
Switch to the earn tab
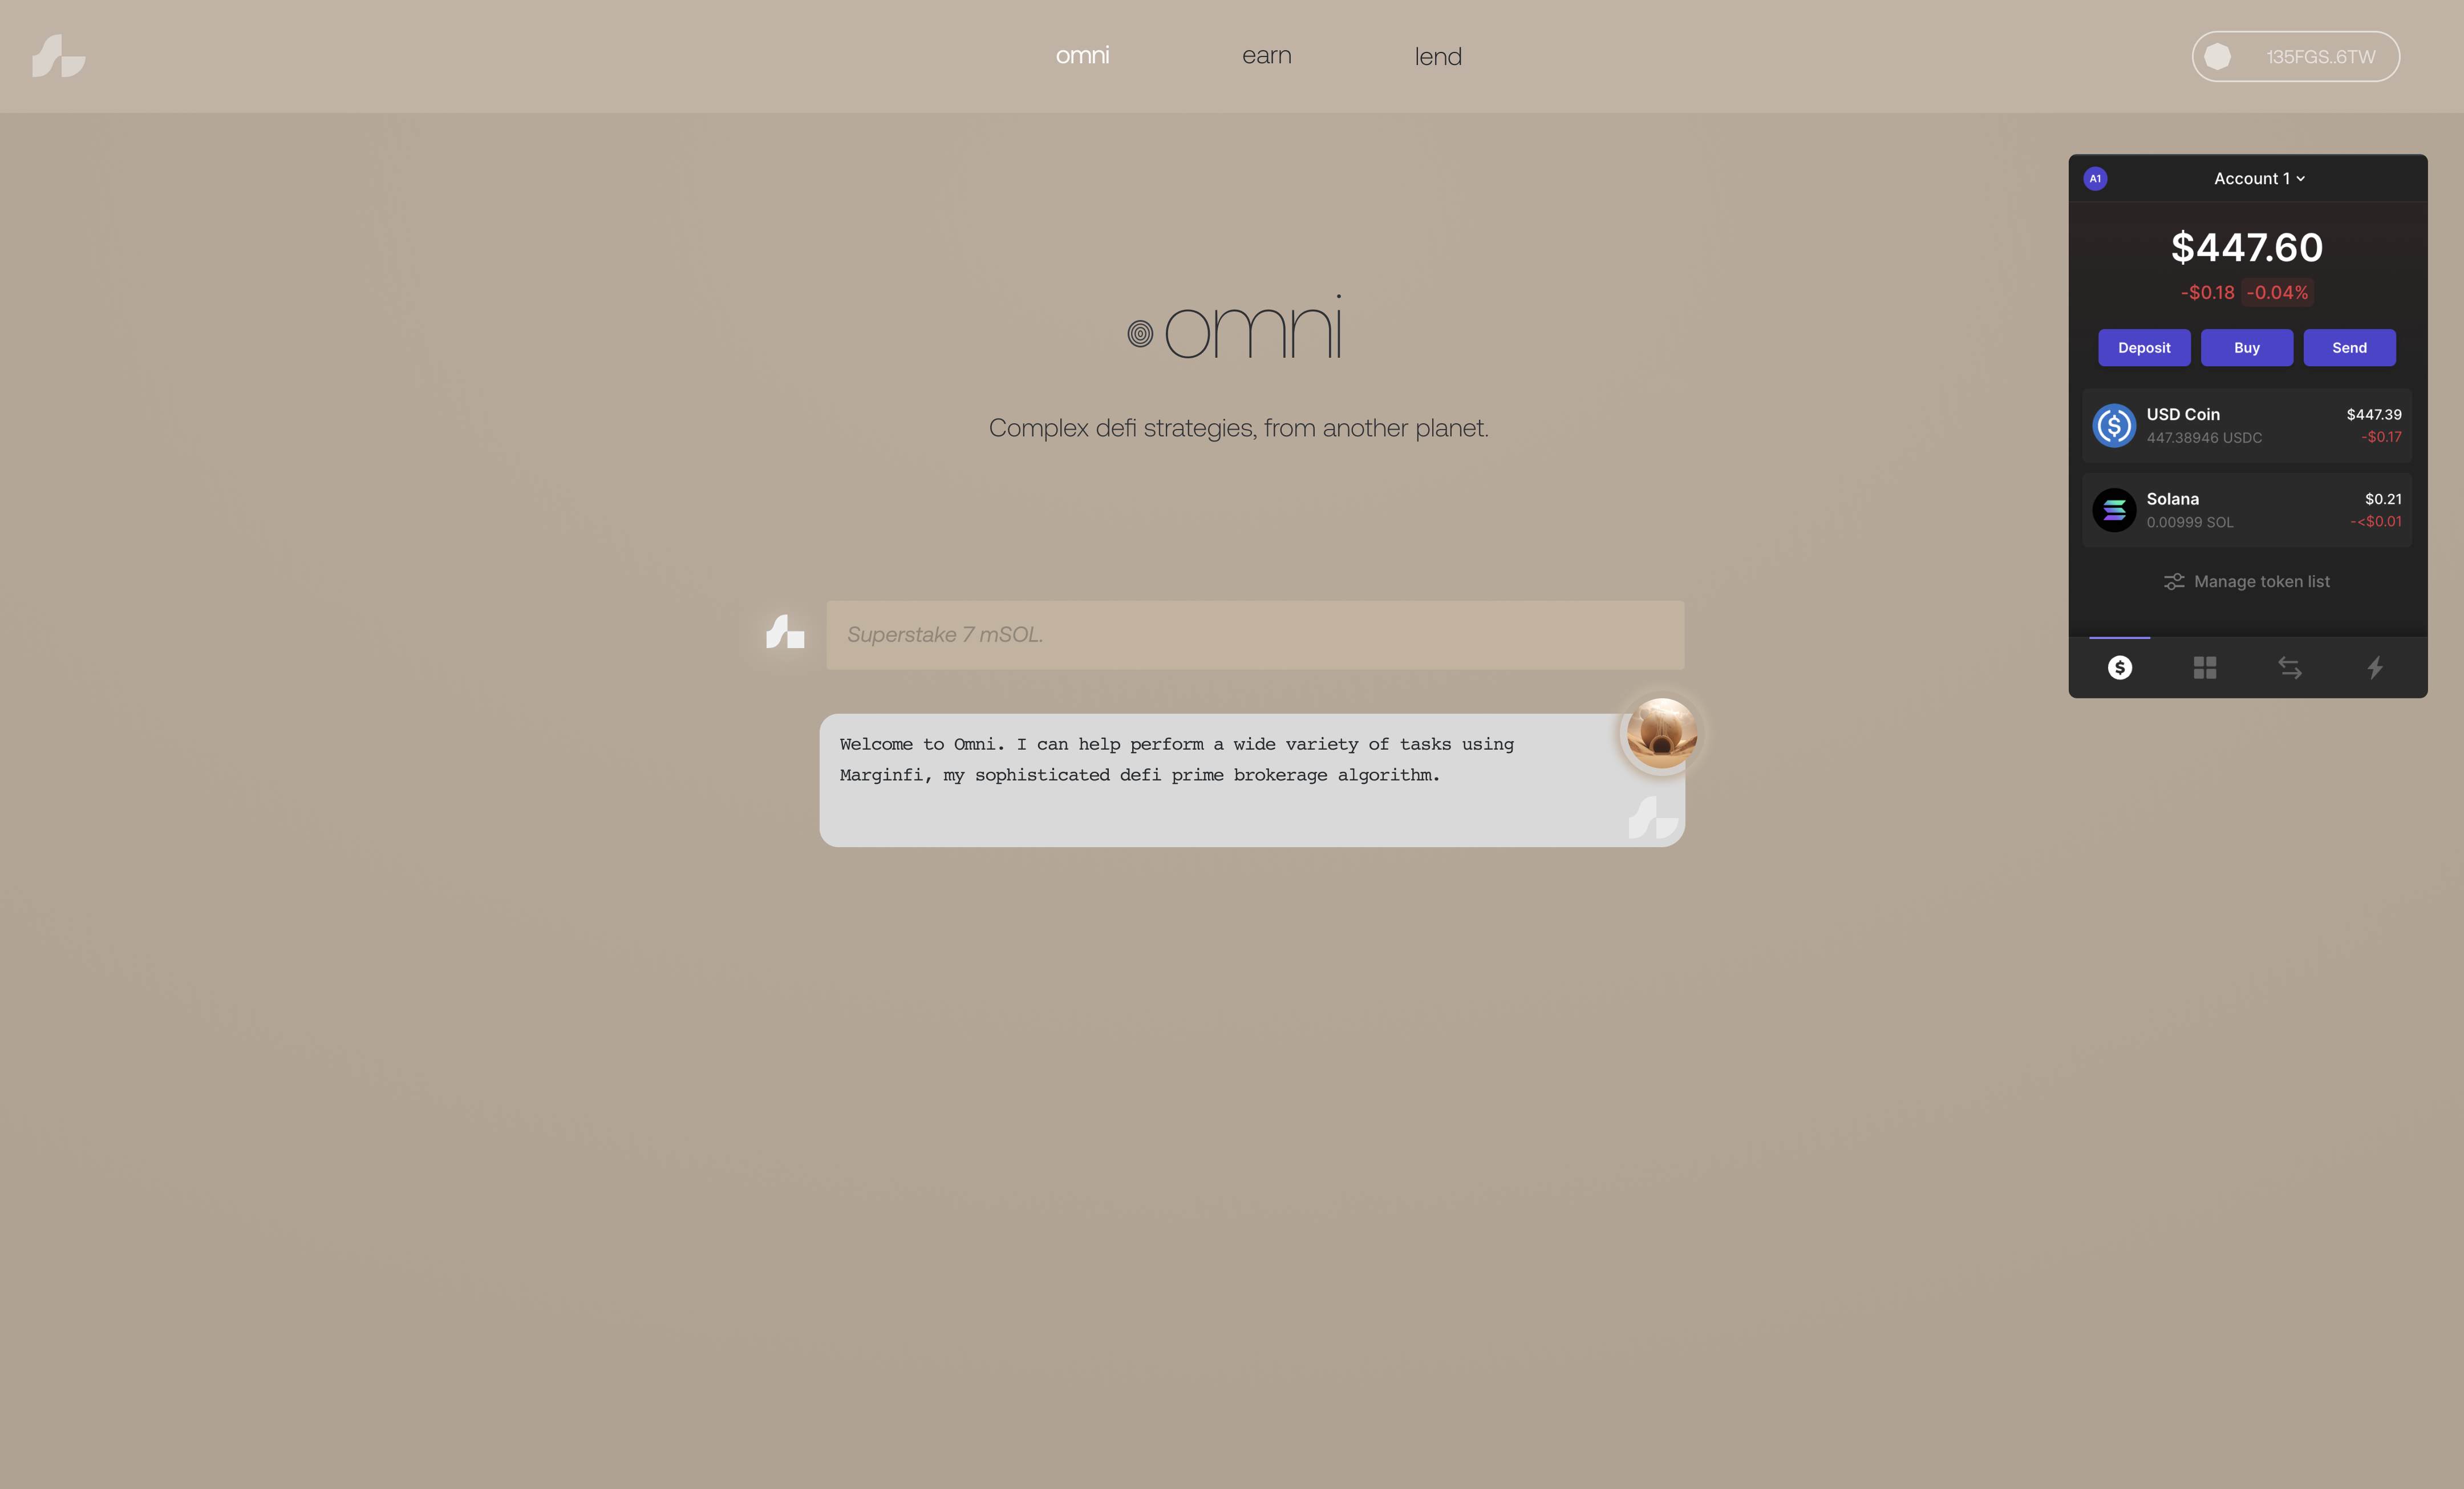pyautogui.click(x=1267, y=55)
